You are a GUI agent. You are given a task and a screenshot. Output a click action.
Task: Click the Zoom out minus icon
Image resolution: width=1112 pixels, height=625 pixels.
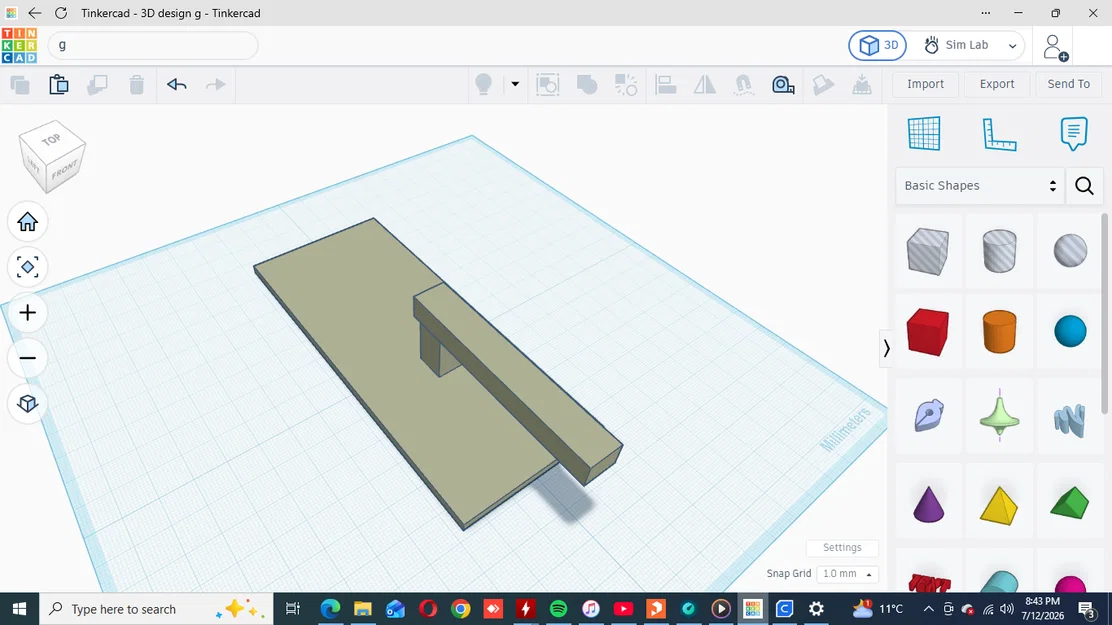pos(28,358)
